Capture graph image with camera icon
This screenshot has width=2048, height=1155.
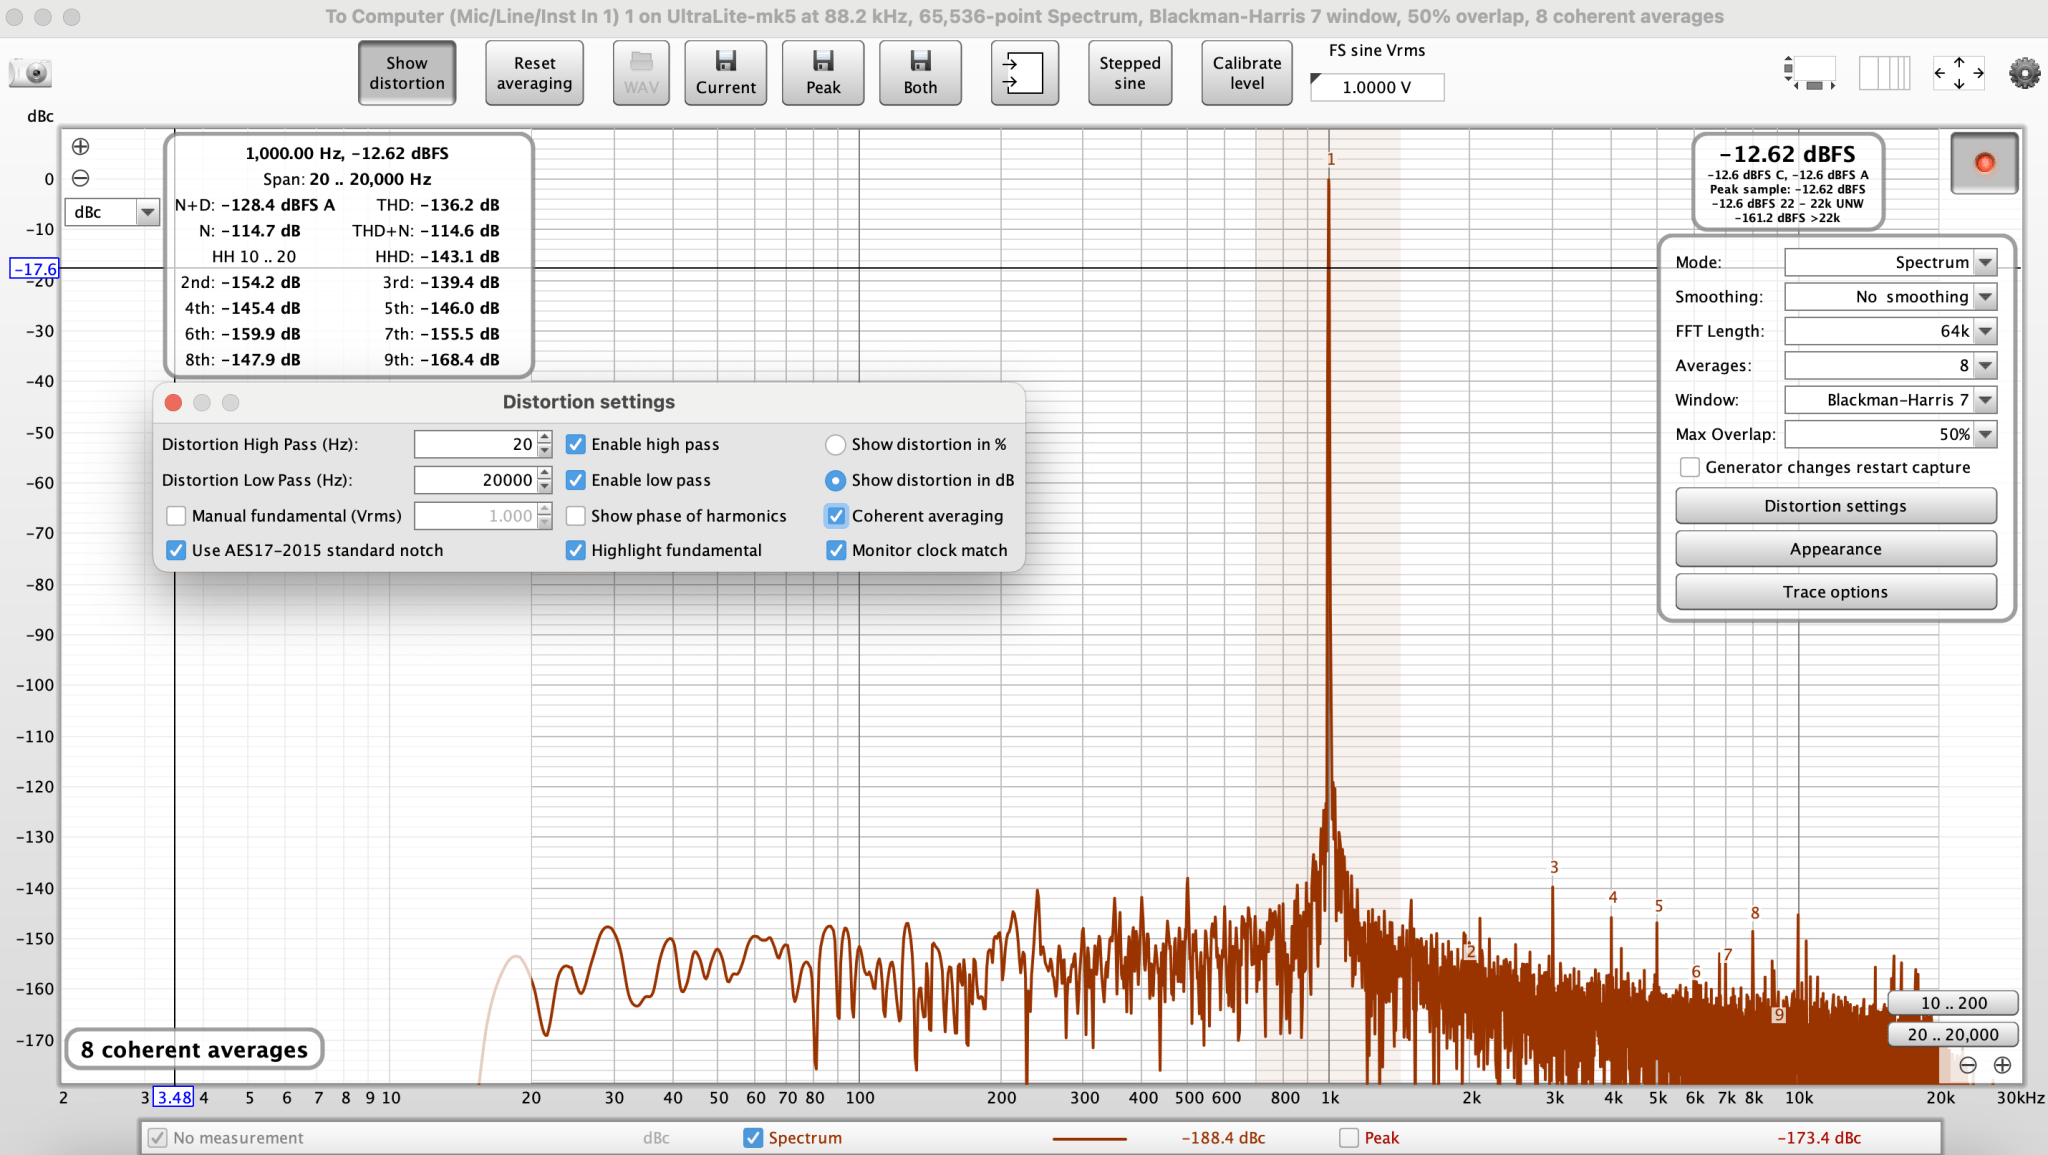point(30,72)
